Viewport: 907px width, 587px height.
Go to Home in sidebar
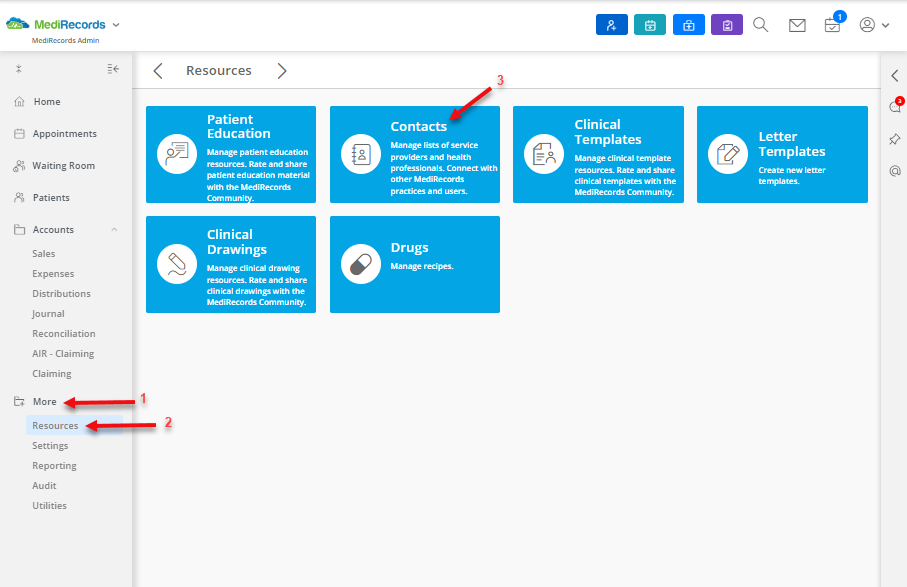click(x=47, y=102)
